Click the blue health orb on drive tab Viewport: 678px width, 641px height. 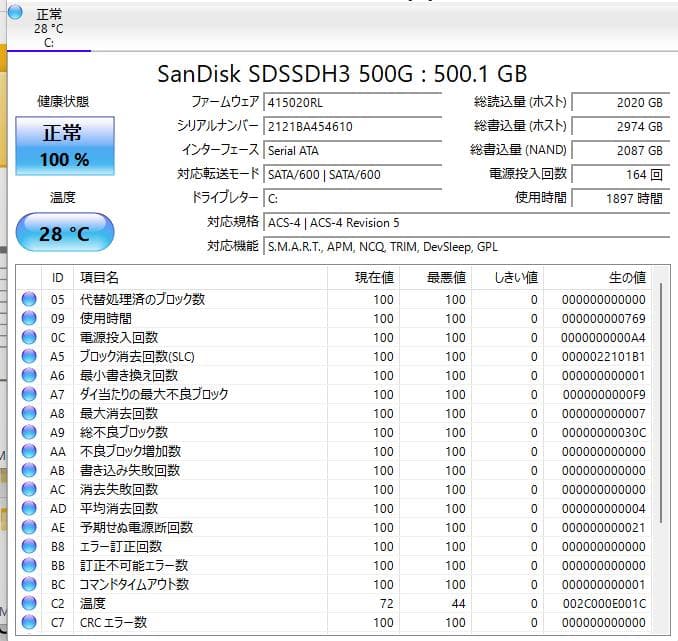point(15,12)
